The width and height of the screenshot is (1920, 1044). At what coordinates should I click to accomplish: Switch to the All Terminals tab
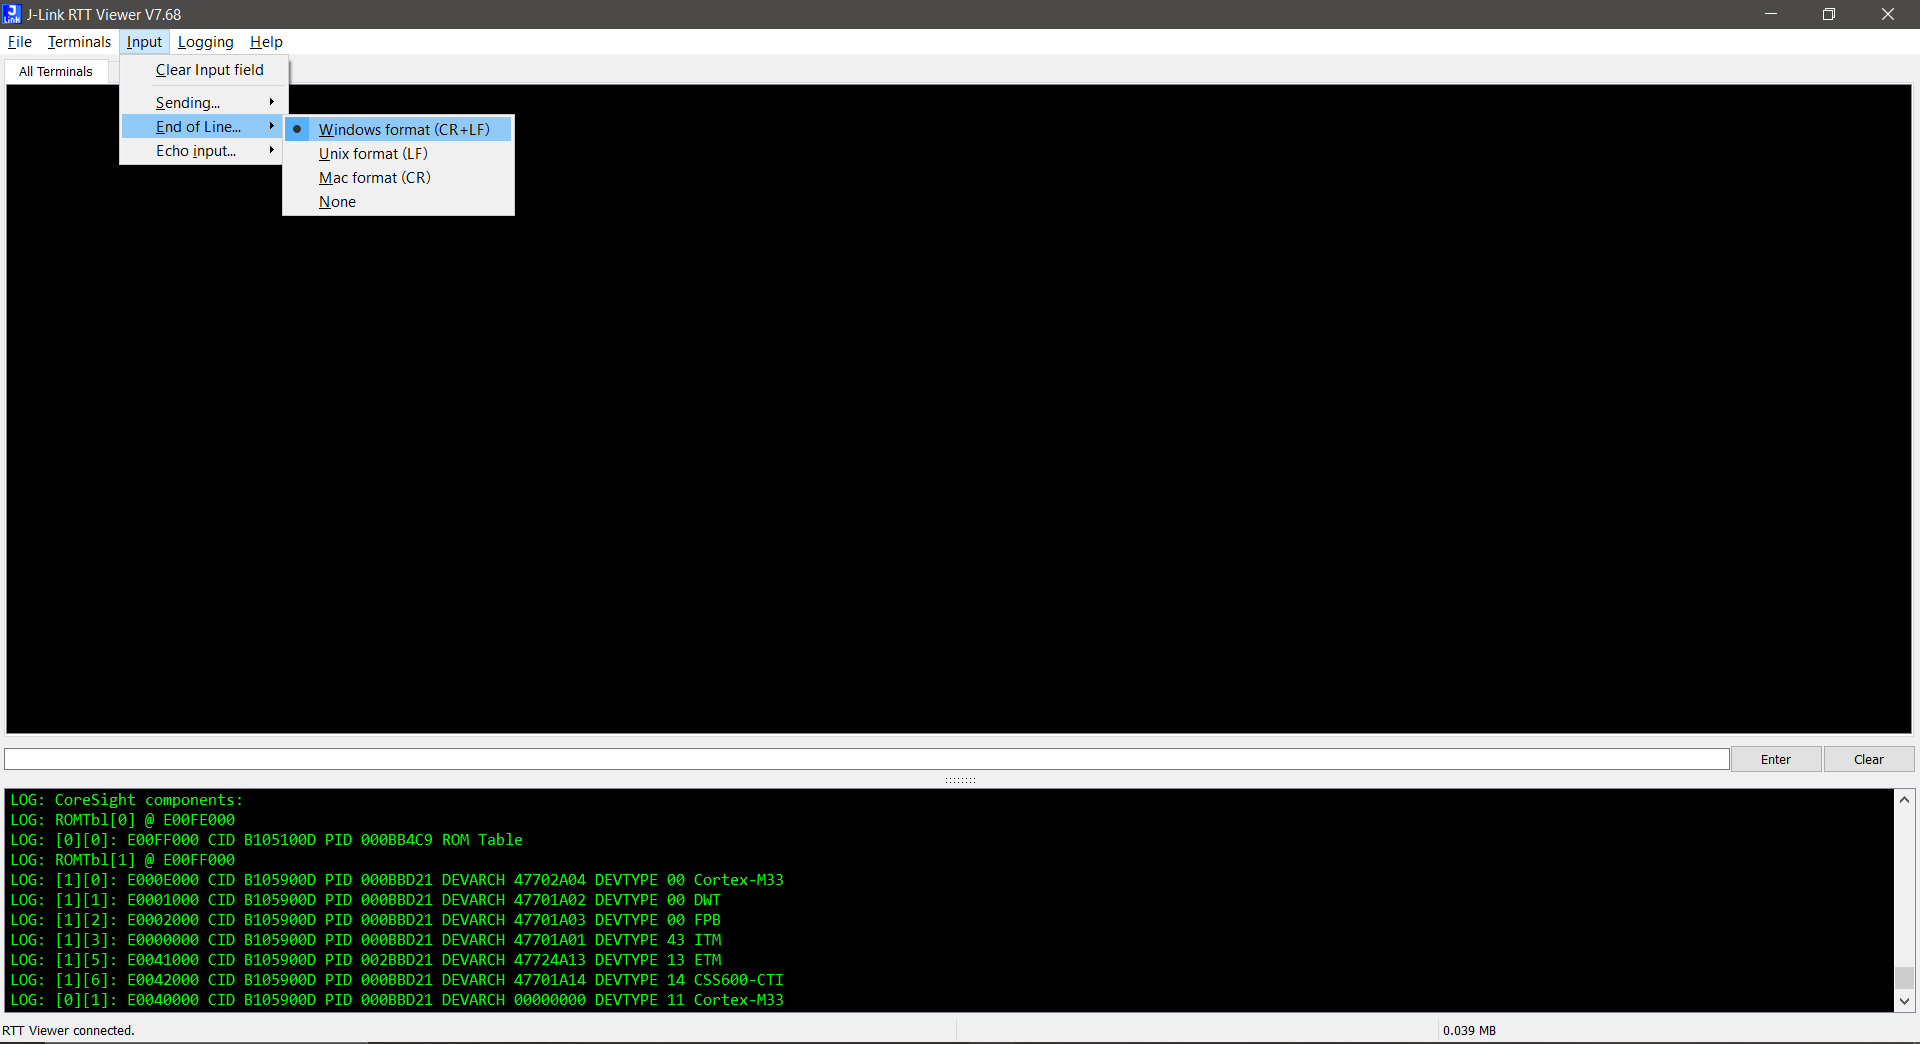pyautogui.click(x=55, y=71)
